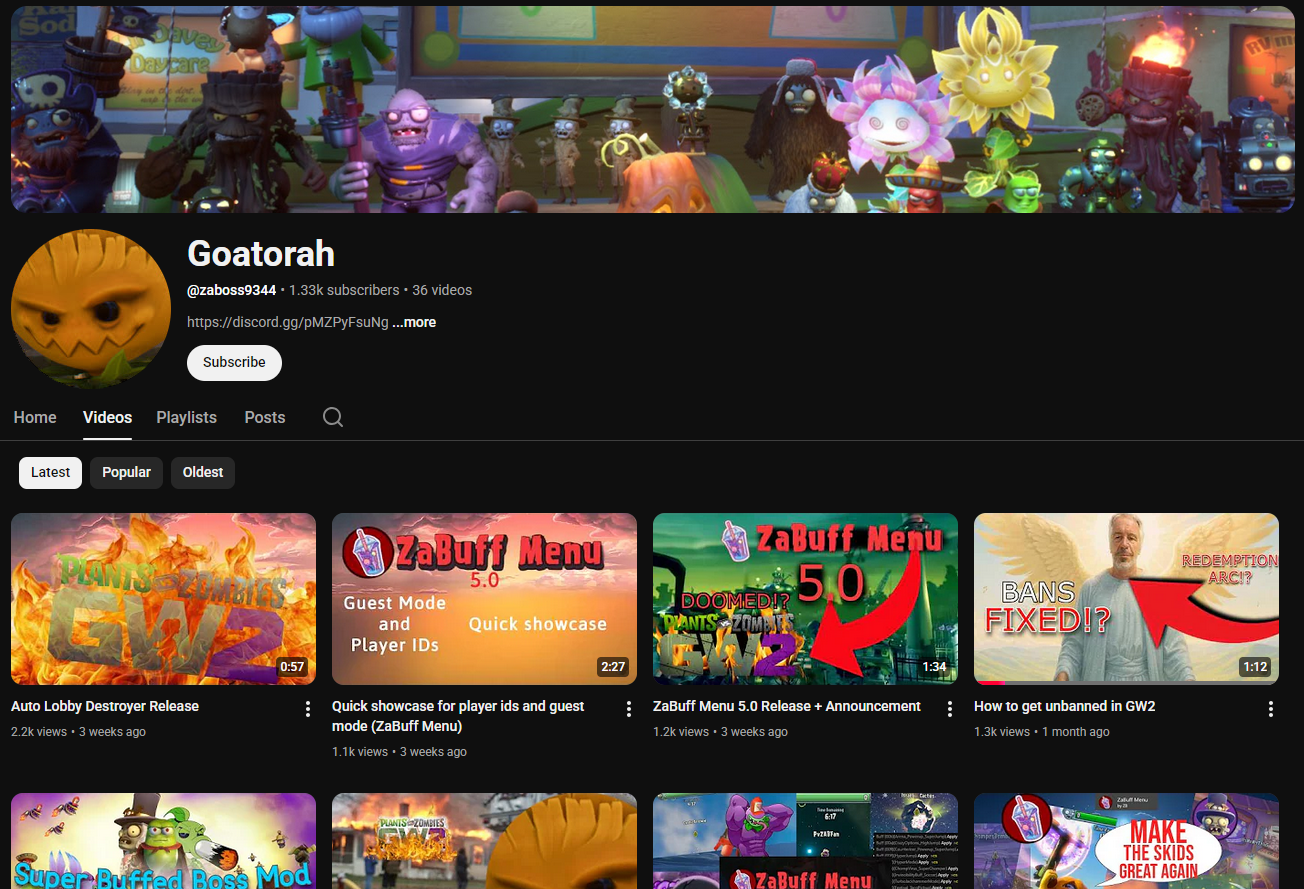Switch to the Playlists tab
This screenshot has width=1304, height=889.
click(x=186, y=417)
